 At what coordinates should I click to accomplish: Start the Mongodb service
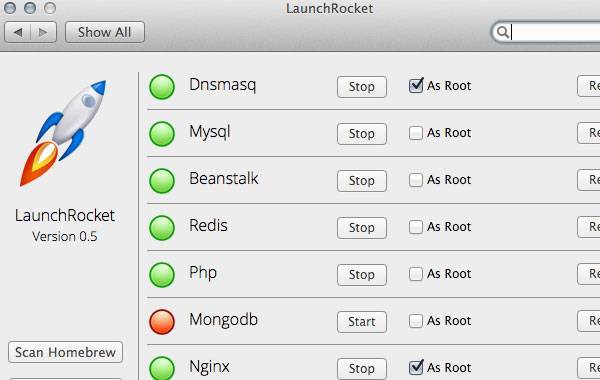point(362,322)
